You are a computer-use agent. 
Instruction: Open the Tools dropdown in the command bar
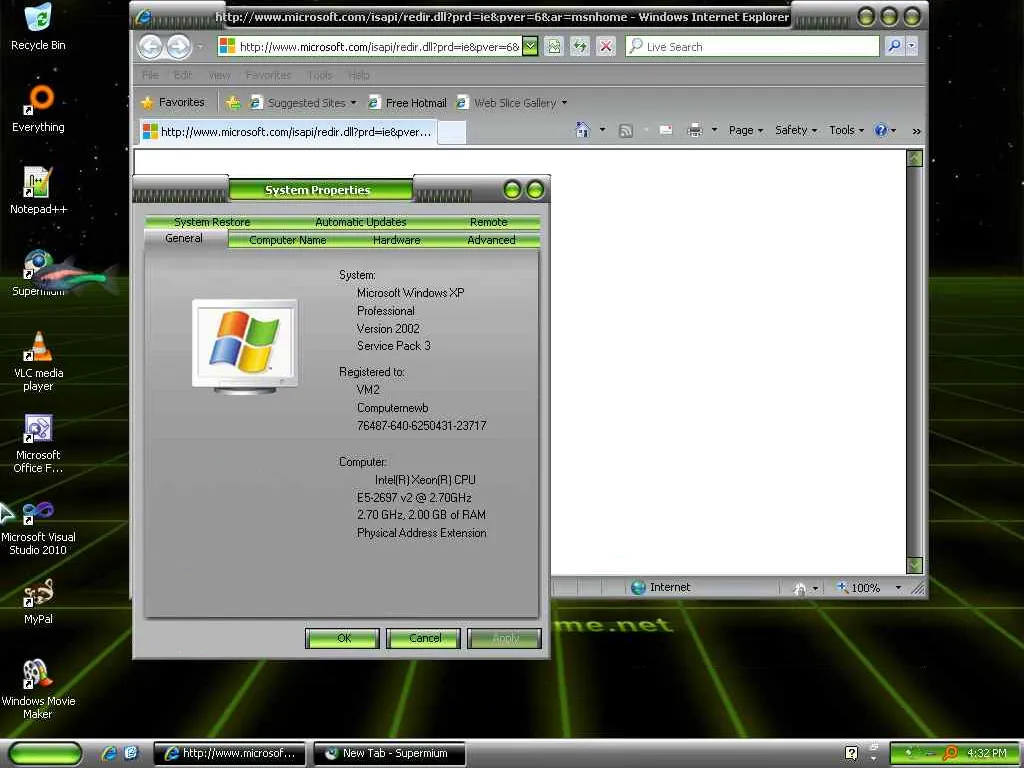pos(846,130)
